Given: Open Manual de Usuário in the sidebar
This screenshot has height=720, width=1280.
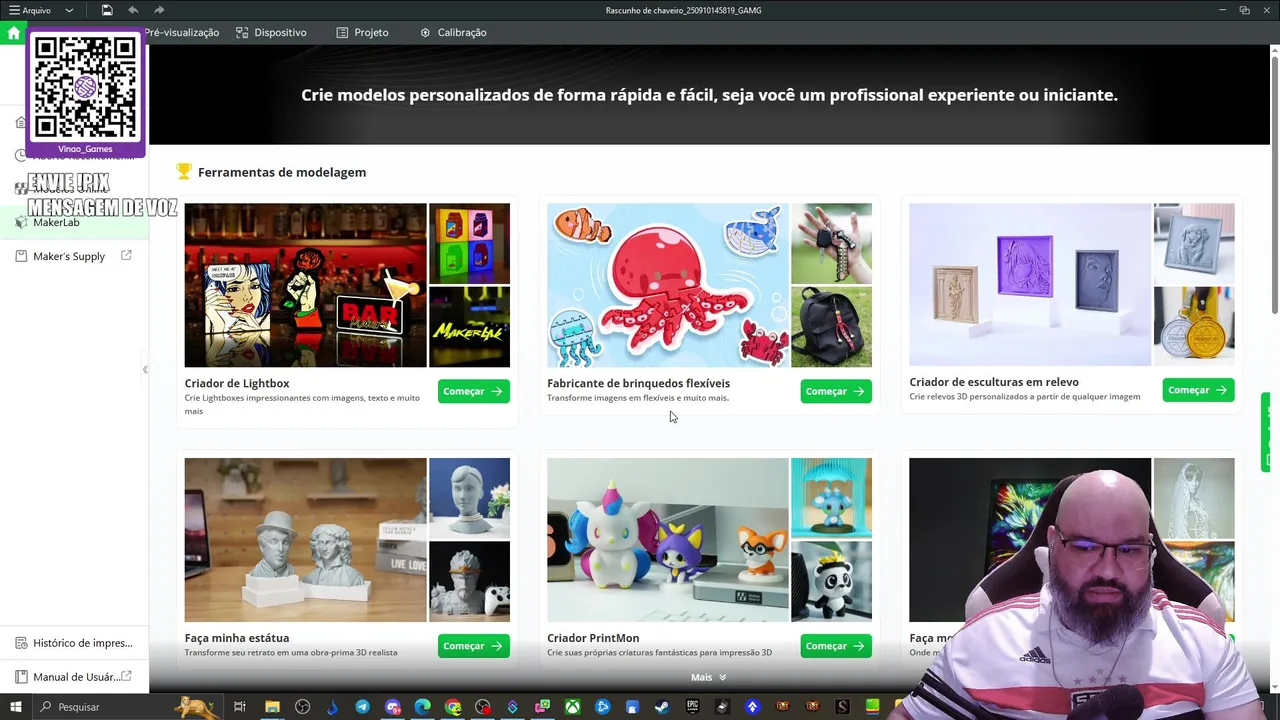Looking at the screenshot, I should (x=74, y=677).
